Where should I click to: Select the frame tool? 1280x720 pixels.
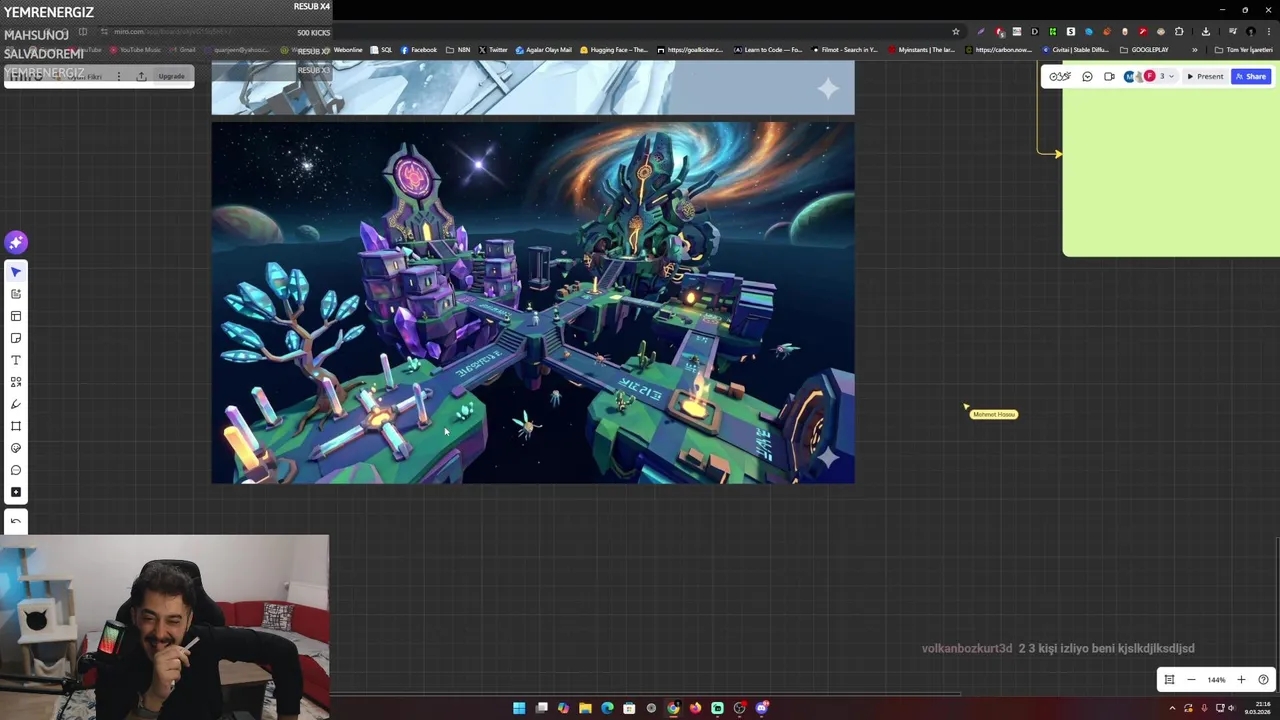click(16, 426)
